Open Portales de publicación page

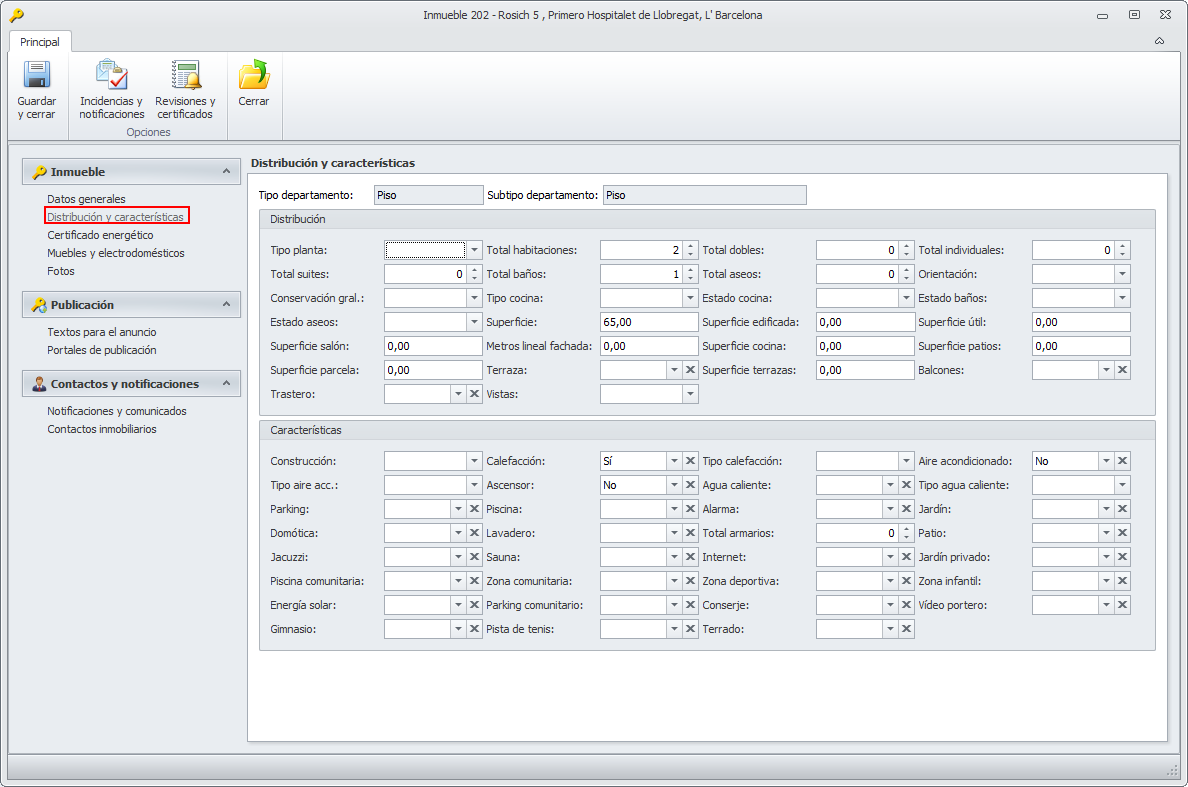[x=101, y=350]
